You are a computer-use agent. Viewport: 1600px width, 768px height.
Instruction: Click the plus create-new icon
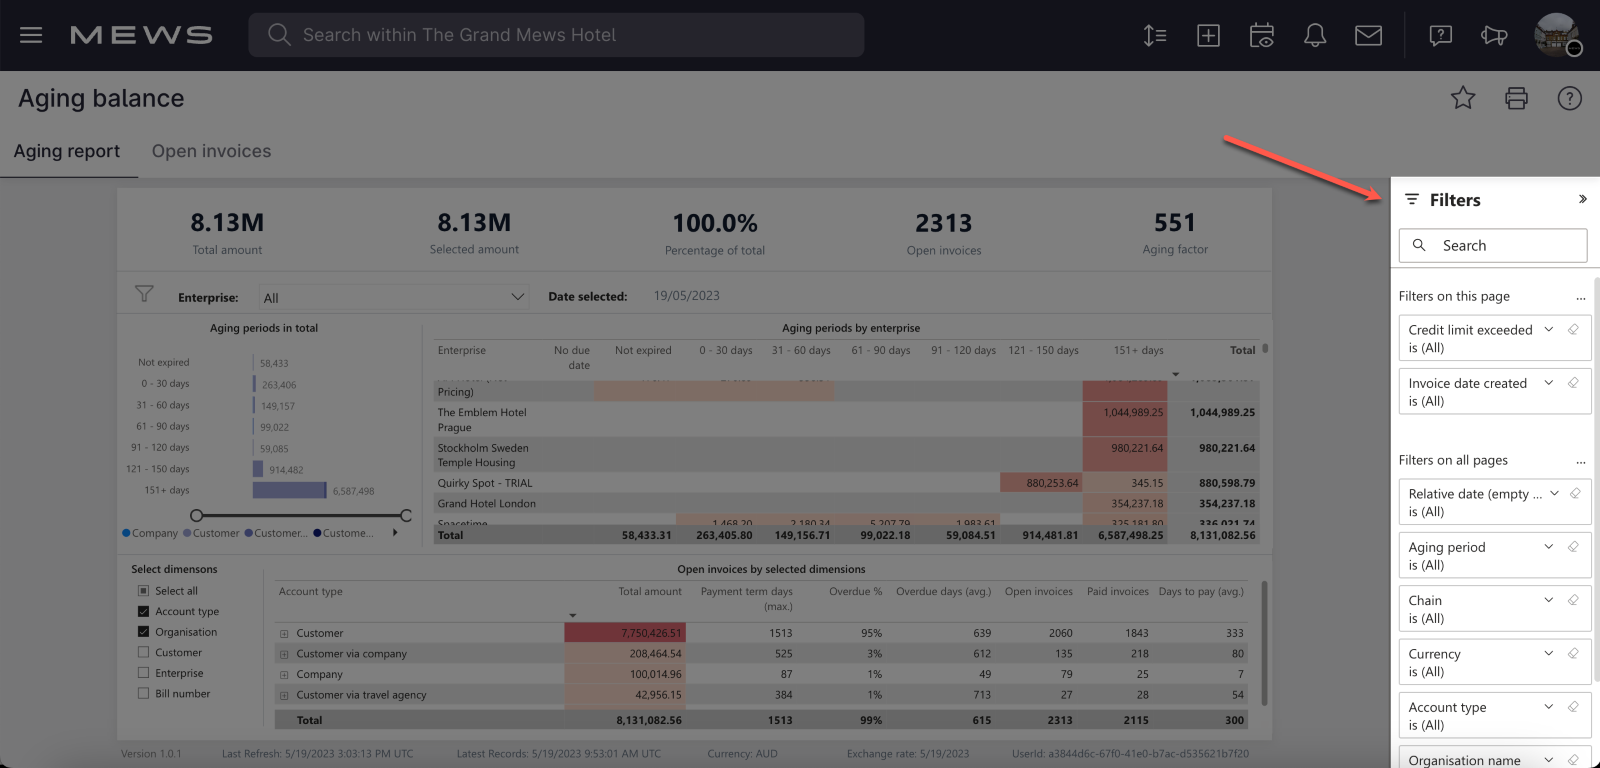1208,36
